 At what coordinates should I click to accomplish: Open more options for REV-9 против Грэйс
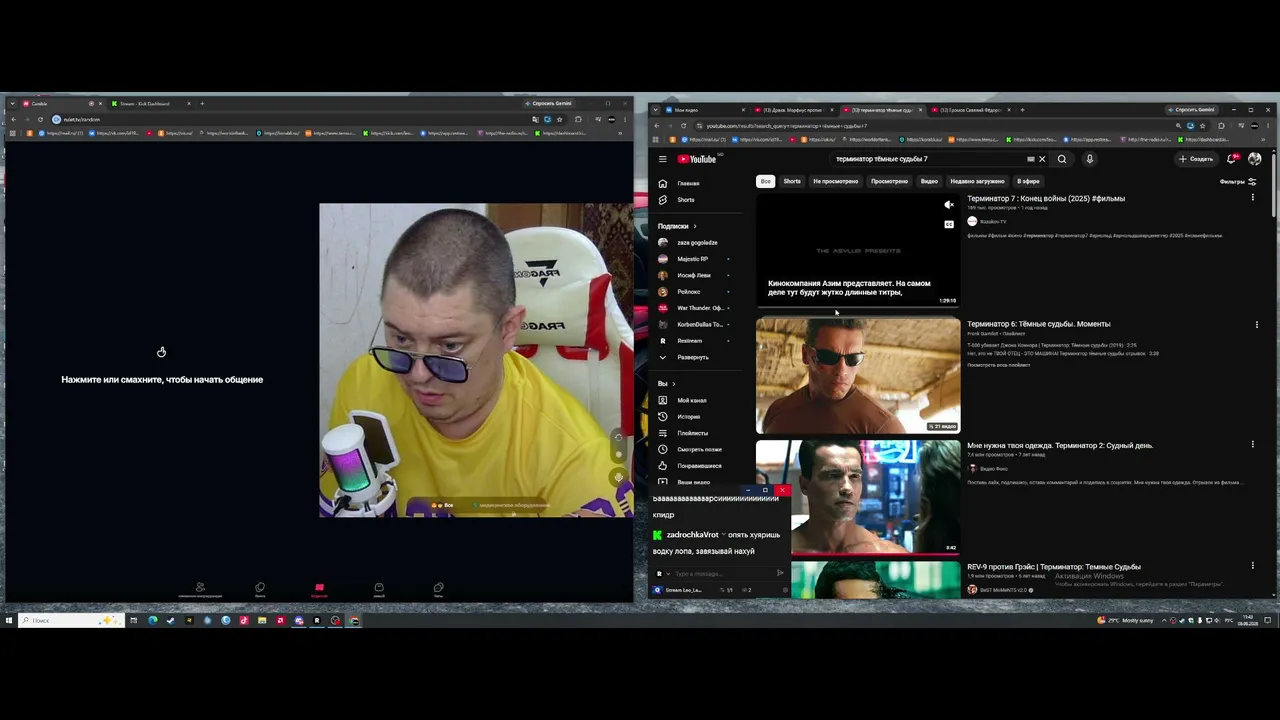tap(1252, 566)
